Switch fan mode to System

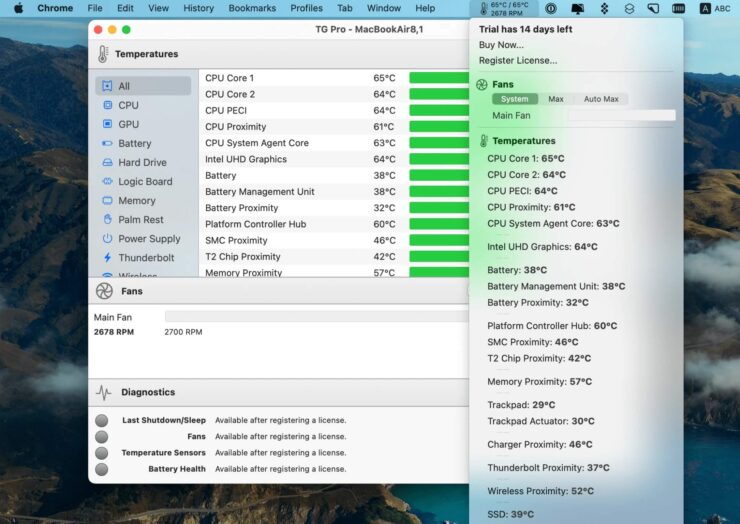point(515,99)
